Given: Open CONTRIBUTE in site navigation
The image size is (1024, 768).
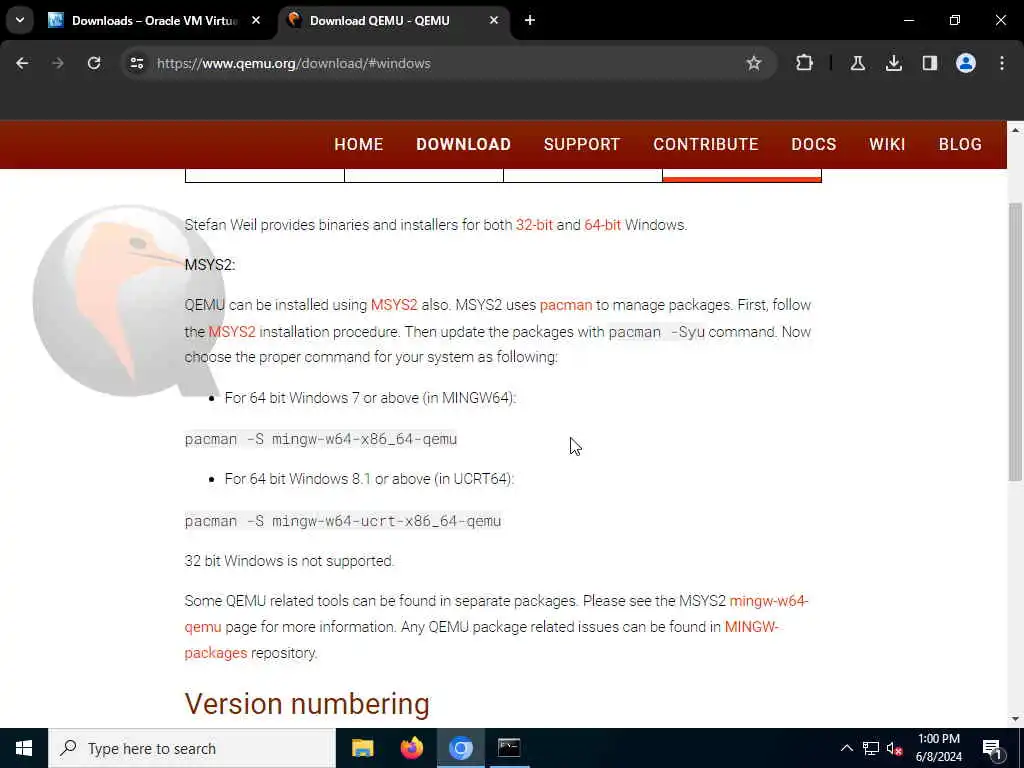Looking at the screenshot, I should (x=706, y=144).
